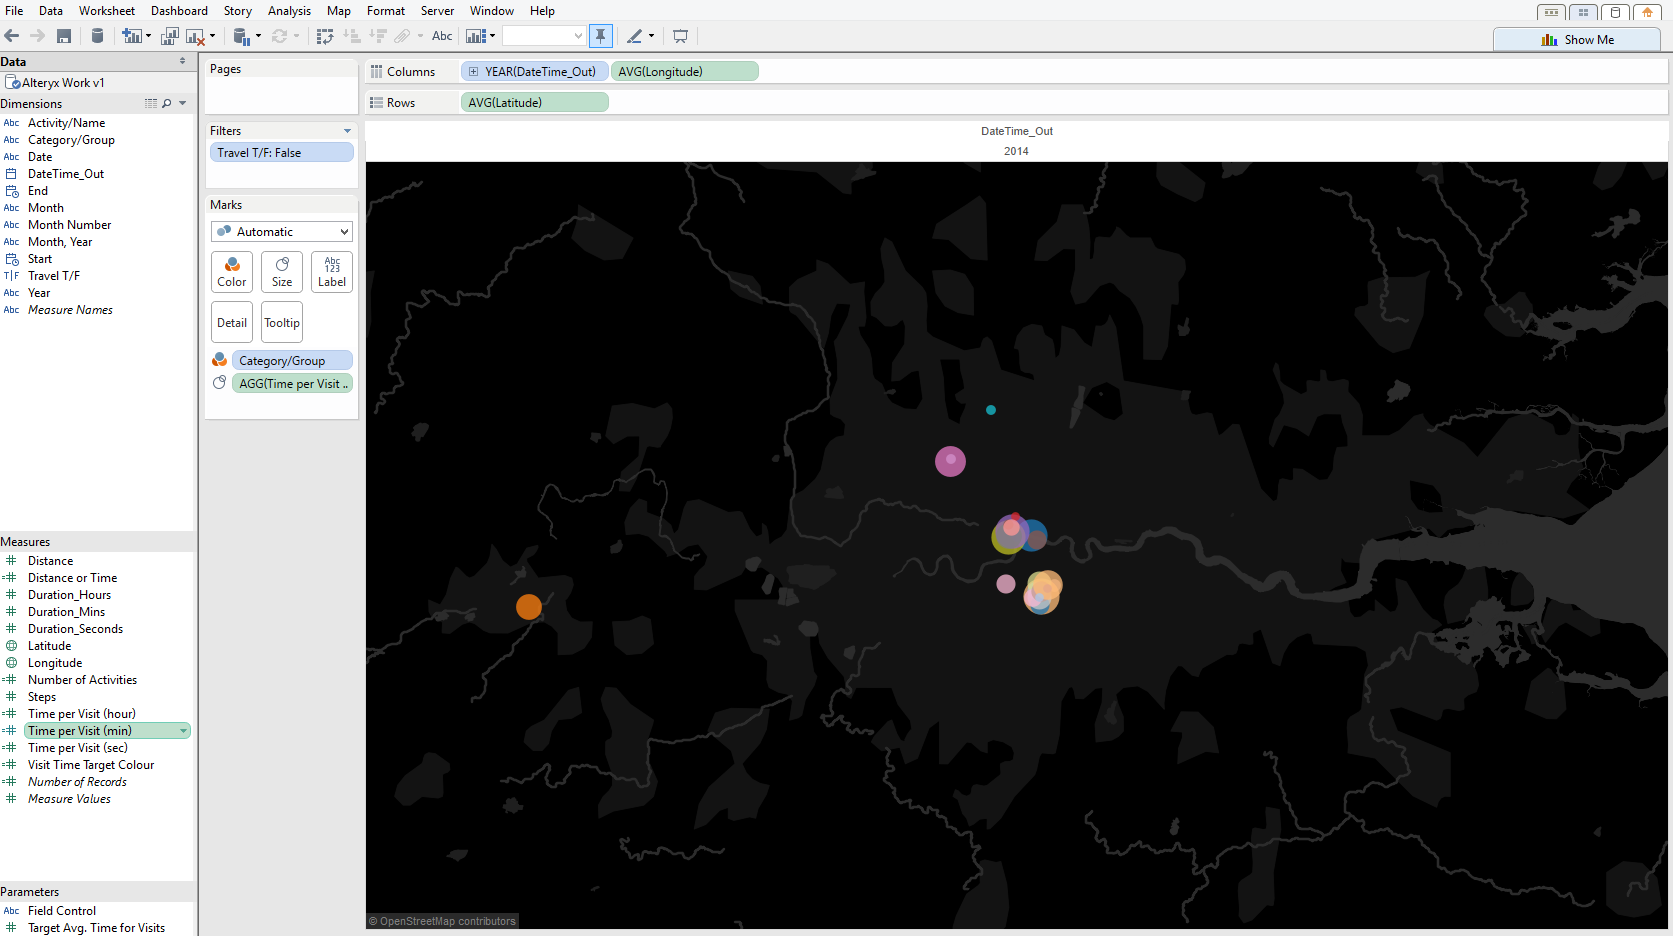Open the clear sheet dropdown arrow
This screenshot has width=1673, height=936.
click(212, 36)
